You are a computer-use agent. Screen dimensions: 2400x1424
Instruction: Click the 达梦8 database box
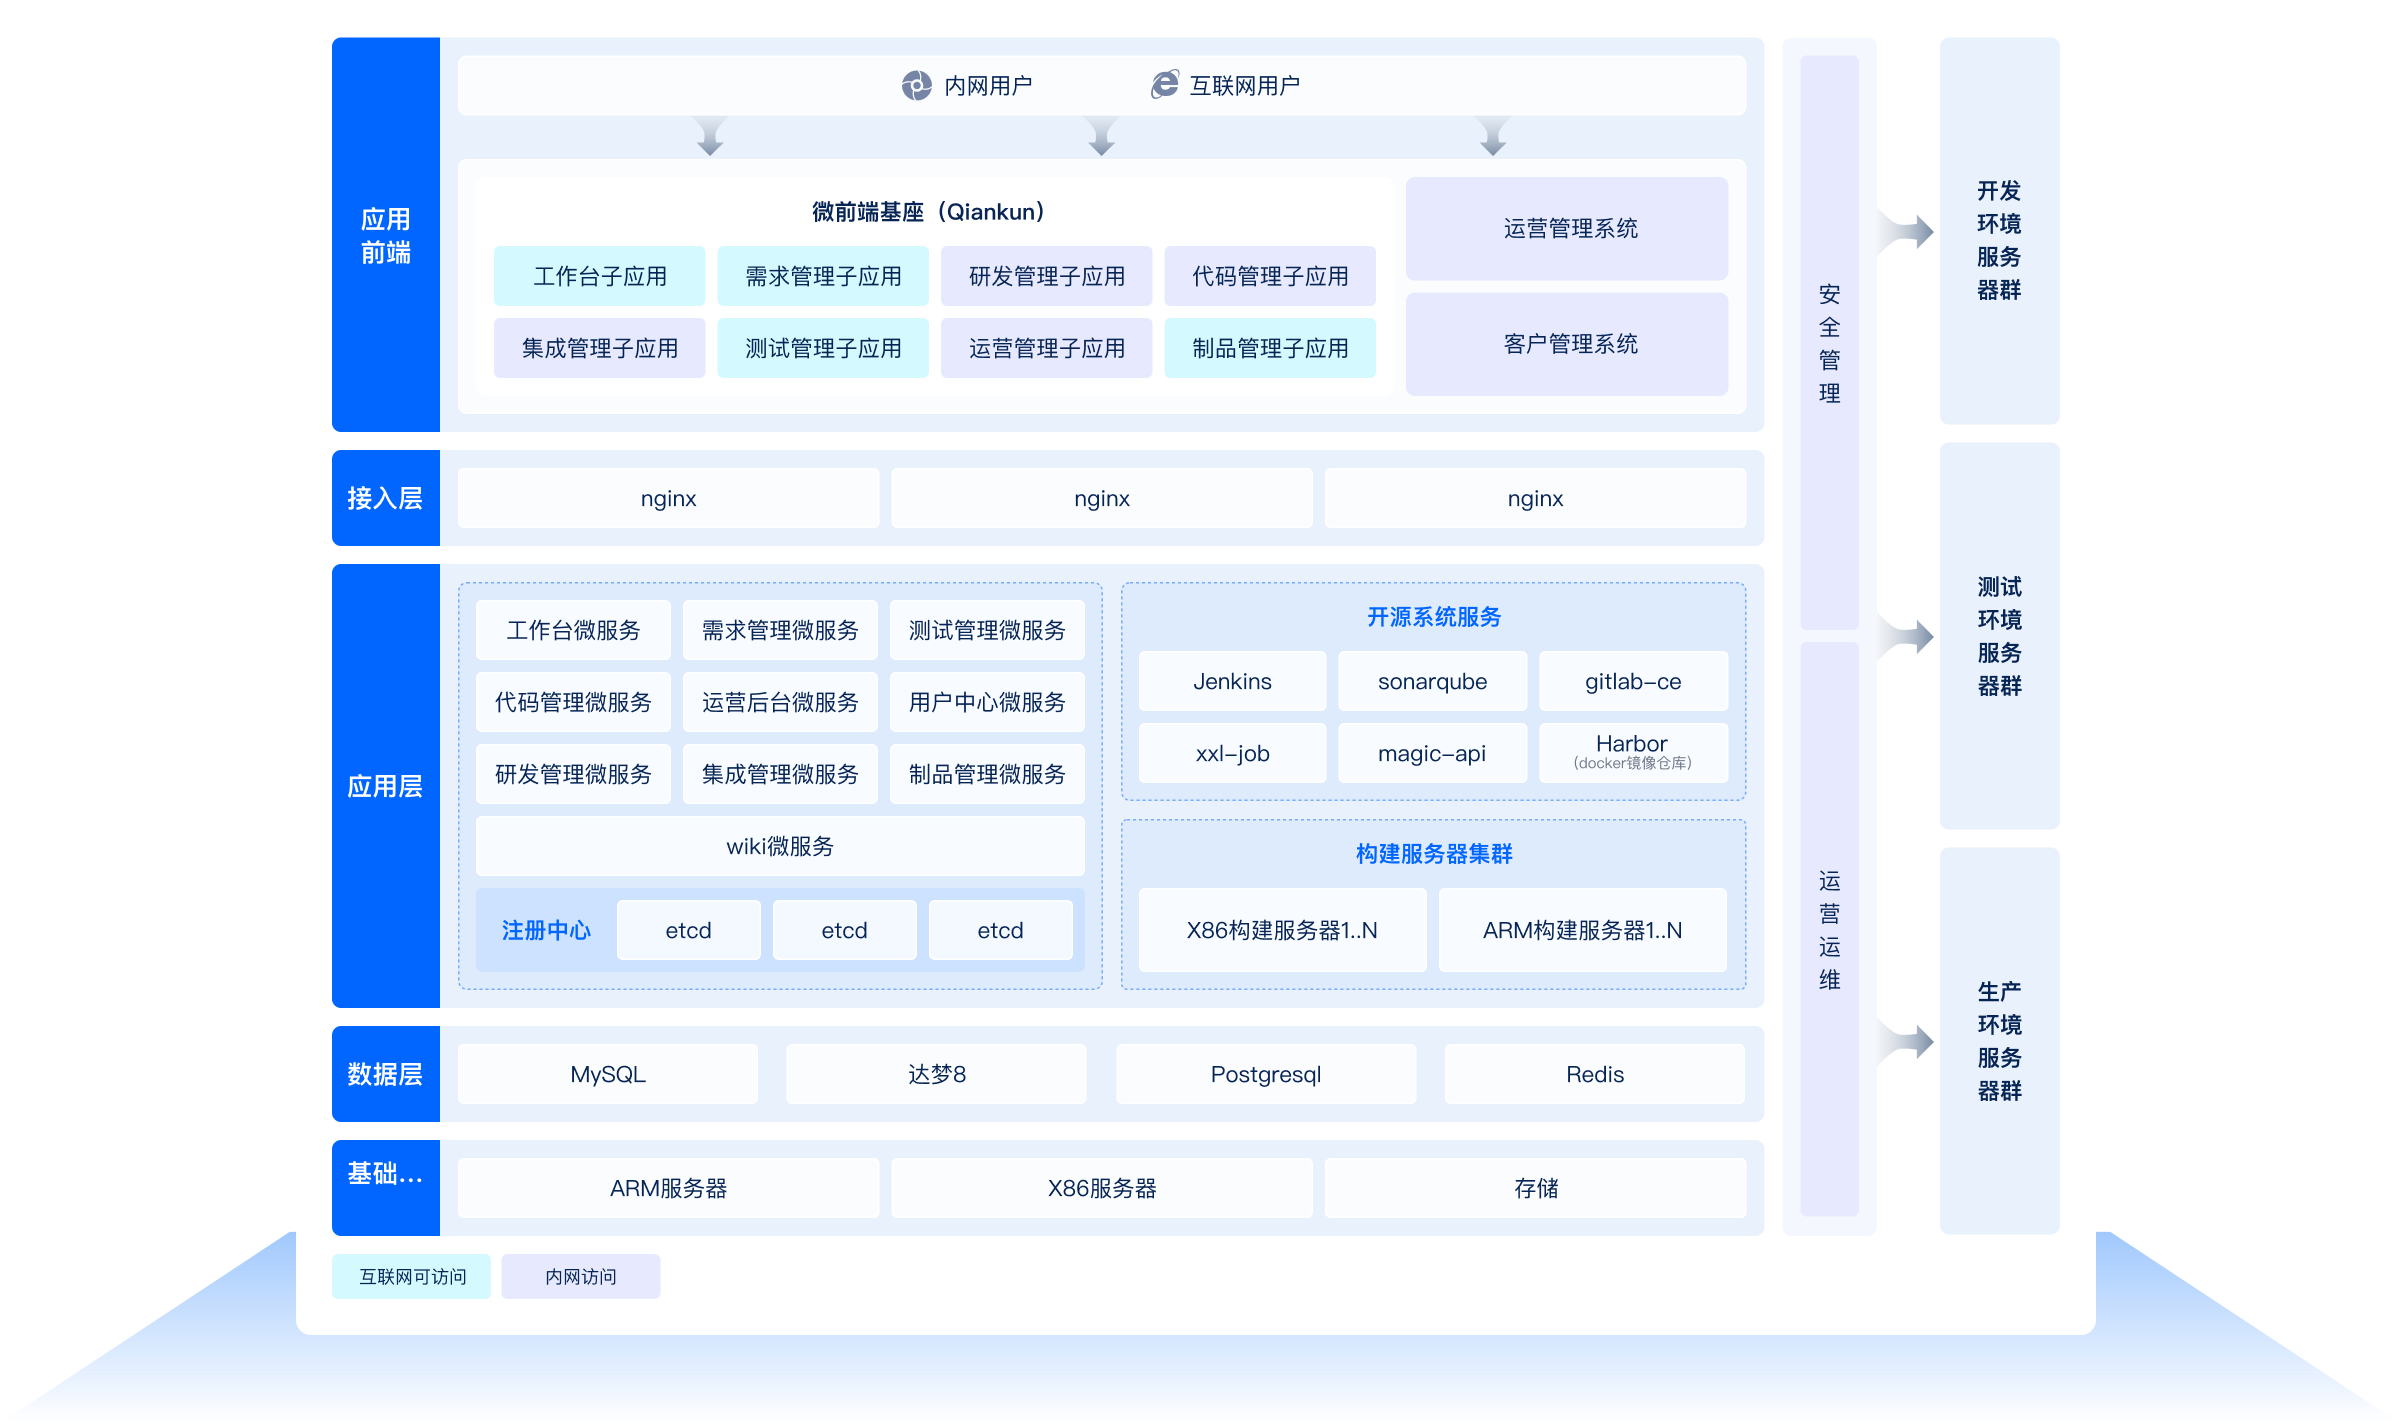936,1074
